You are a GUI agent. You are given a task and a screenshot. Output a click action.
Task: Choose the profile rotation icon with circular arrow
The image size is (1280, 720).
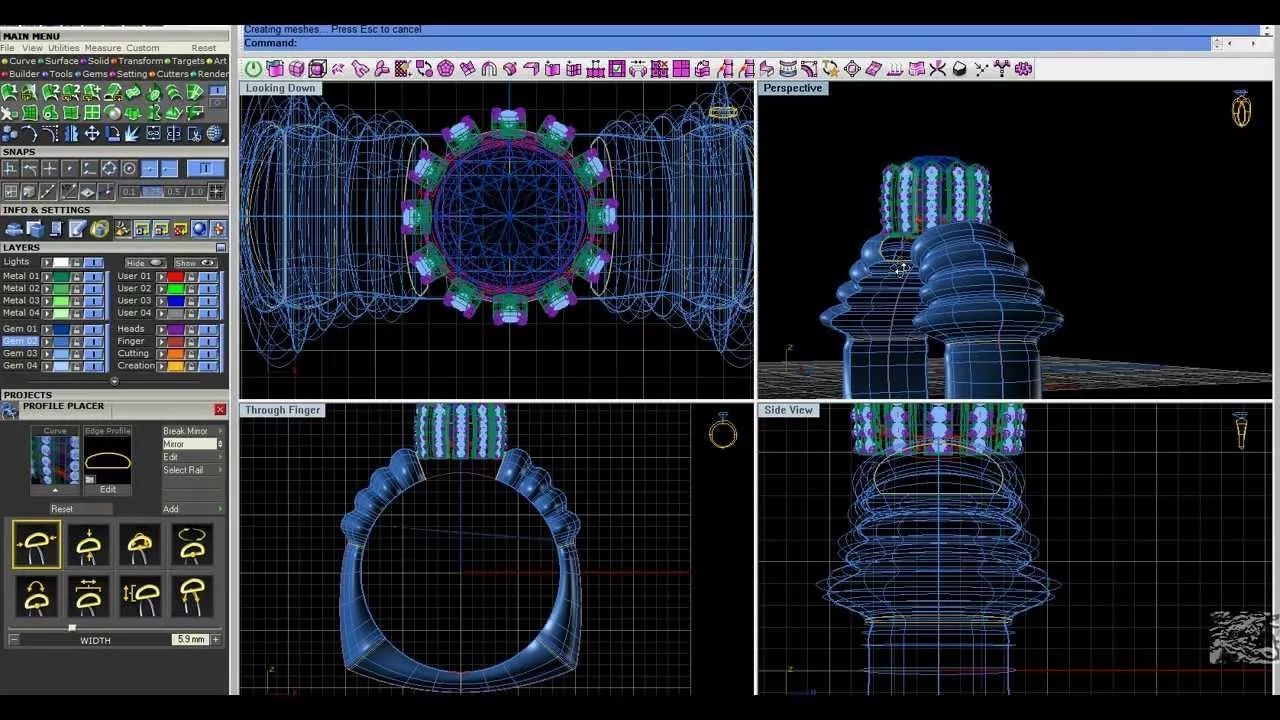191,545
